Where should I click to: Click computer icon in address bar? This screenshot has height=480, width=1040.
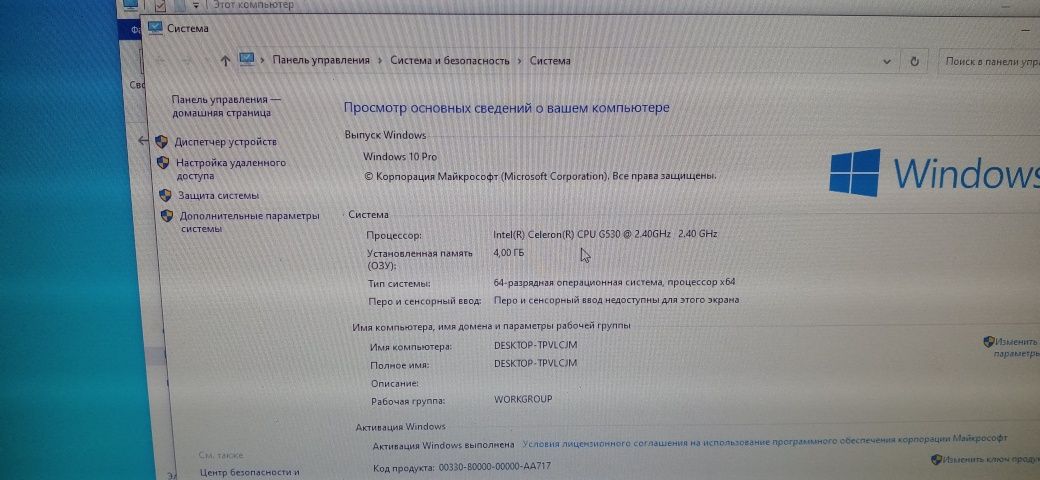pyautogui.click(x=247, y=60)
